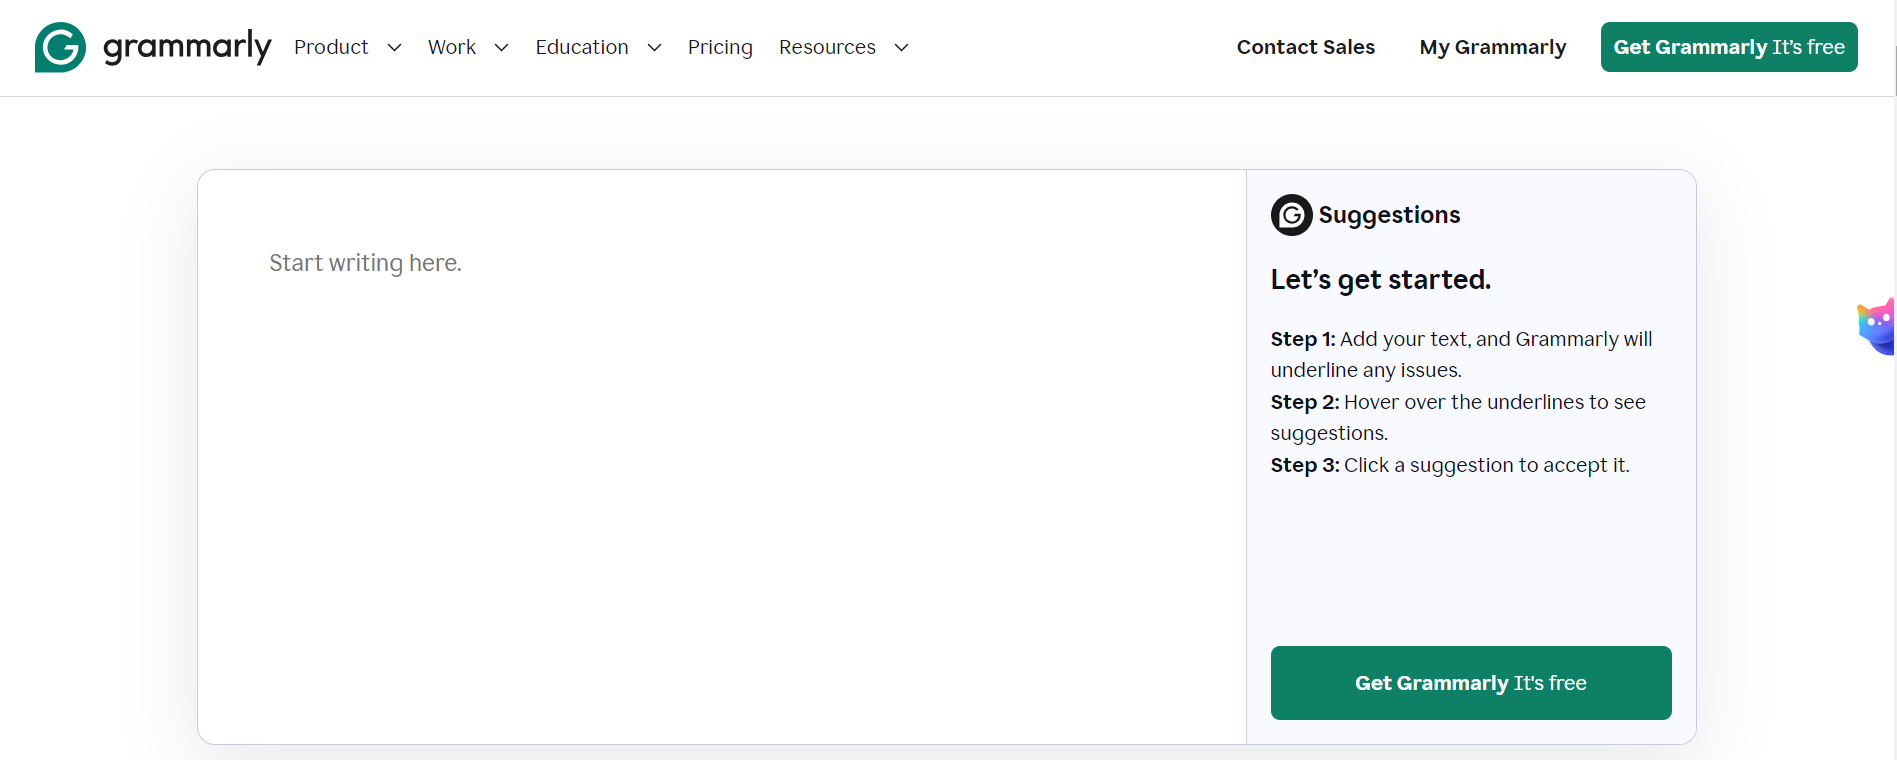Click the Let's get started heading
The height and width of the screenshot is (760, 1897).
(1380, 280)
